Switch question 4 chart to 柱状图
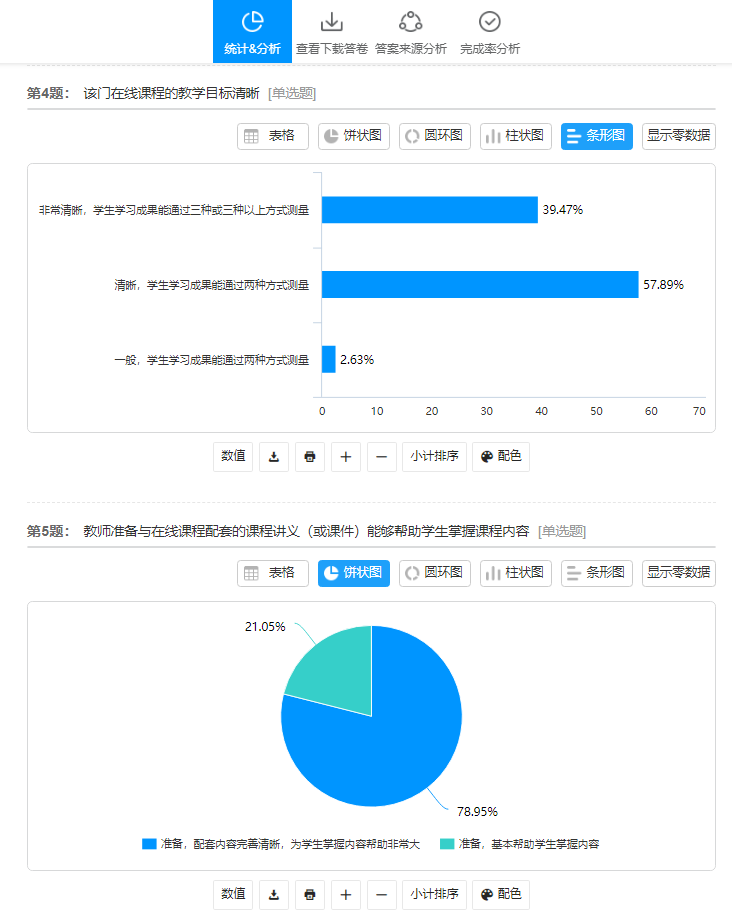The image size is (732, 923). (515, 136)
